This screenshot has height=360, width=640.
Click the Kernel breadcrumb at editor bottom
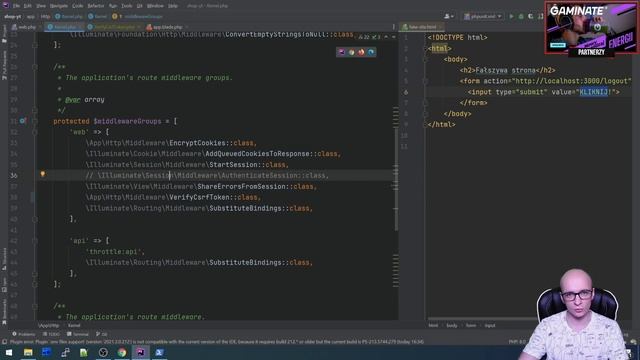point(74,326)
